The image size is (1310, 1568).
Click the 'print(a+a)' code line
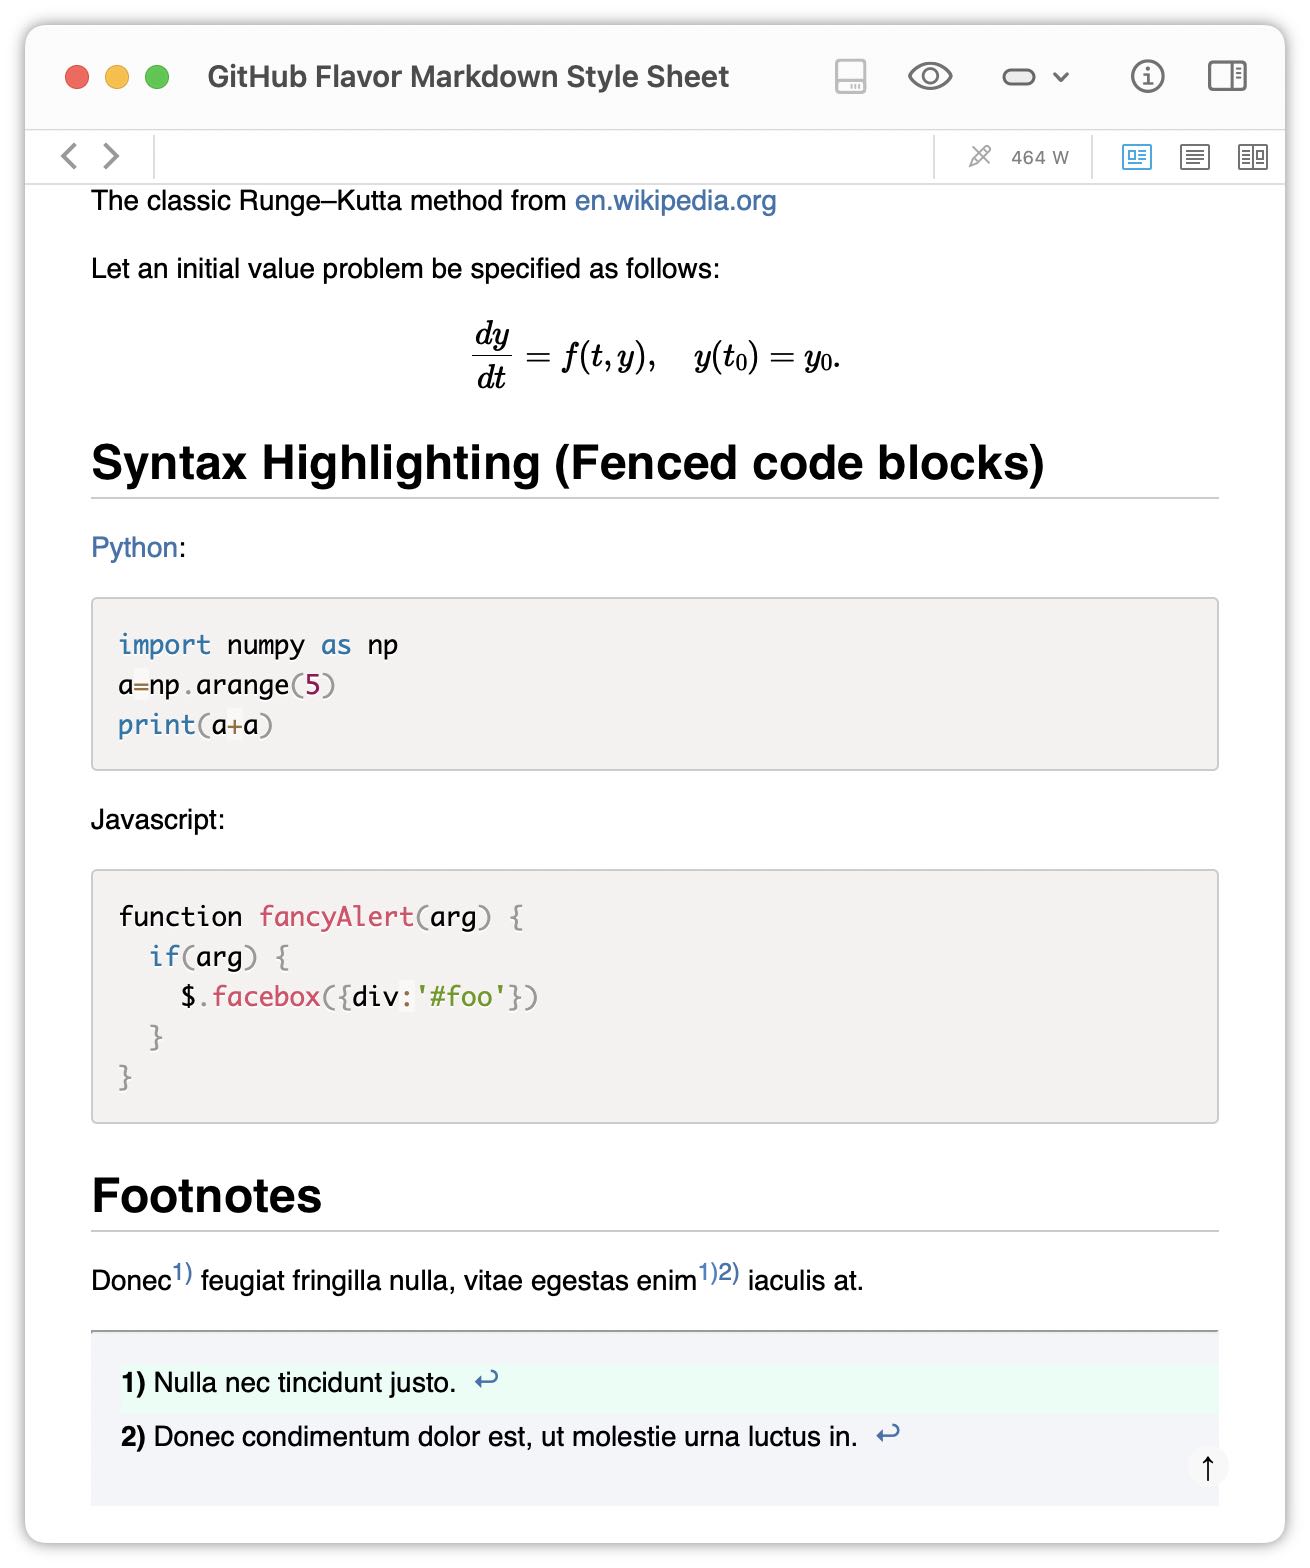(196, 725)
